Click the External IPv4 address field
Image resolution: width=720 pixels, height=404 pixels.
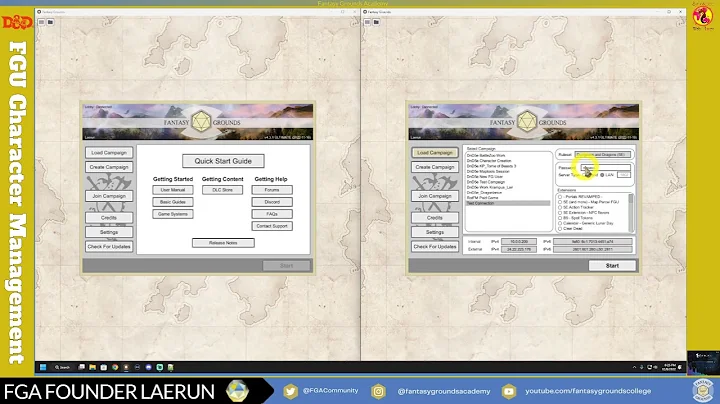(519, 249)
